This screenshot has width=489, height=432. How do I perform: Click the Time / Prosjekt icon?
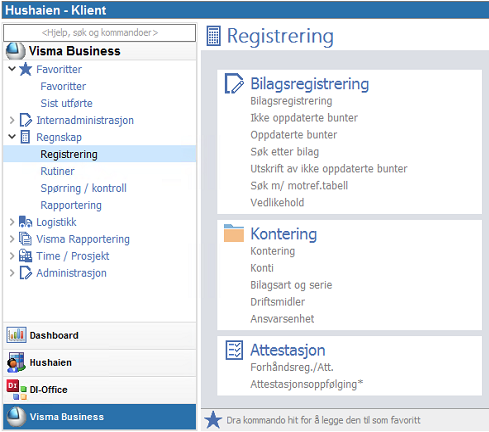(25, 256)
